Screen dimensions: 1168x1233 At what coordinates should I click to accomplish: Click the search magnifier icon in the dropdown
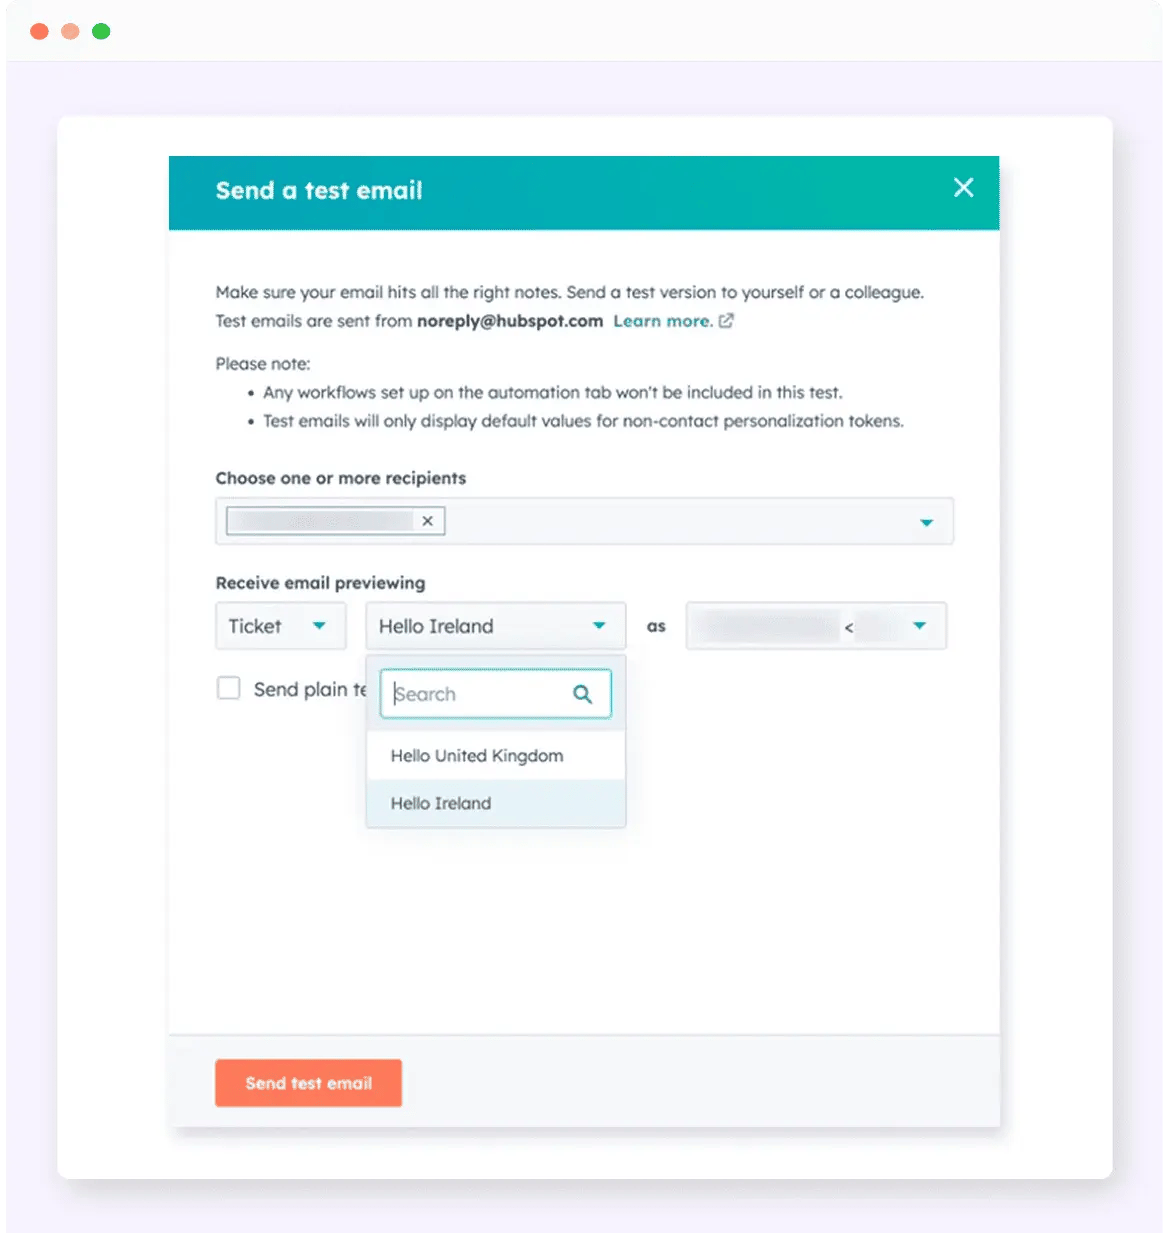(x=583, y=693)
